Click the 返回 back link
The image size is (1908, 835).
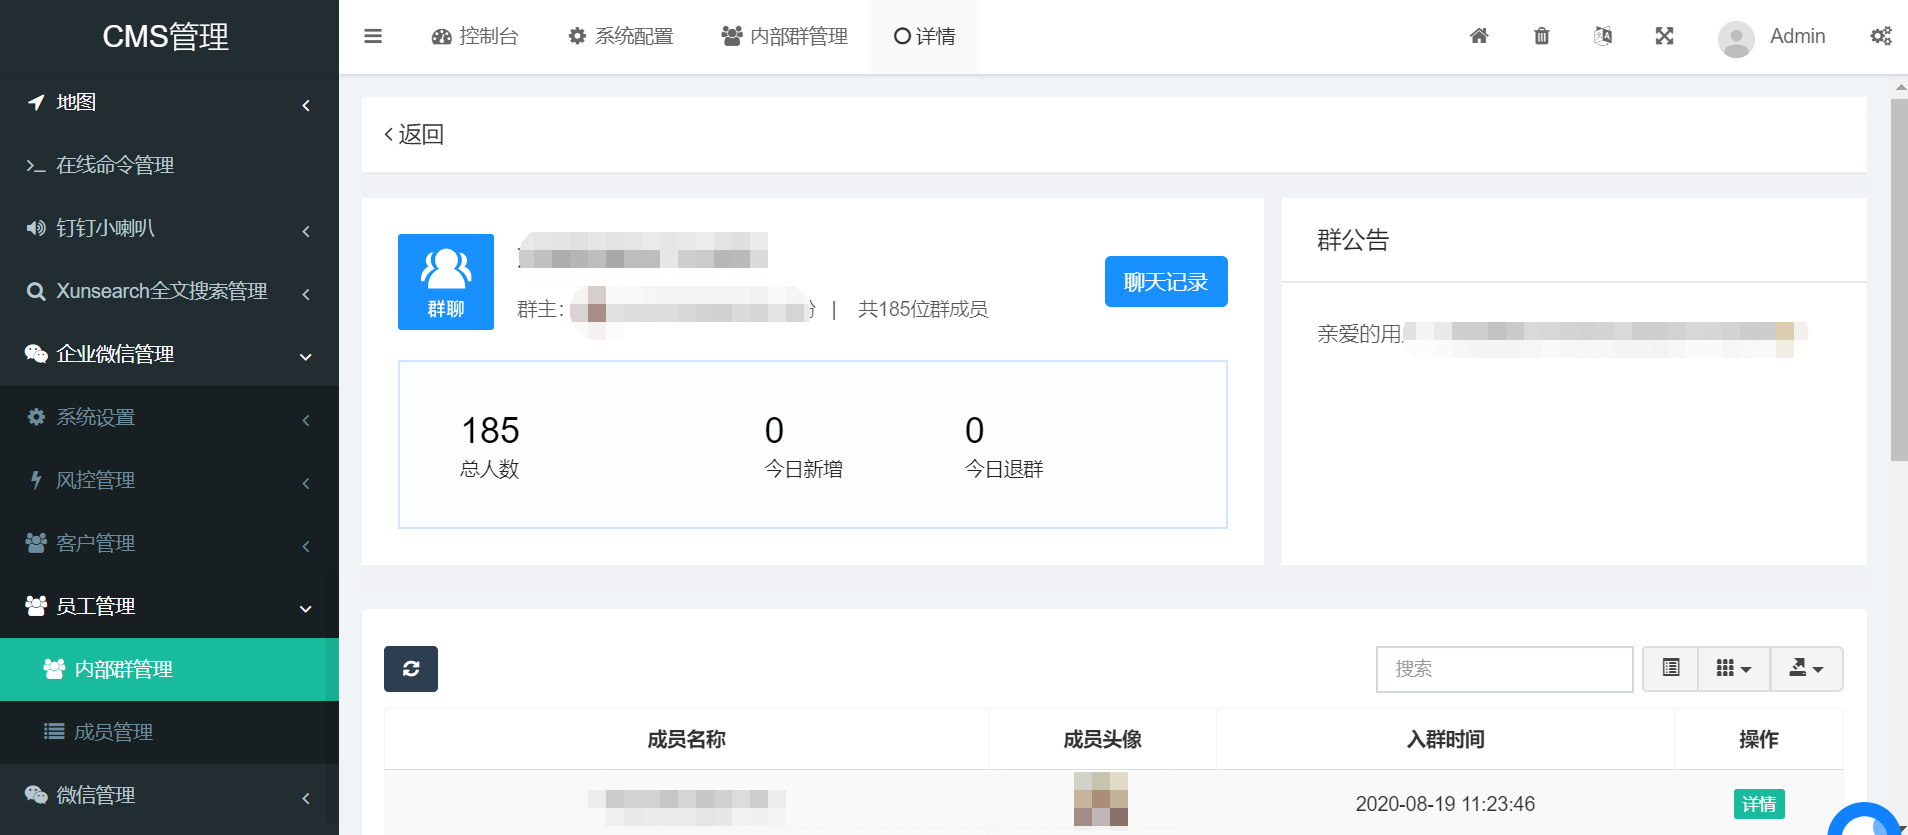(414, 134)
